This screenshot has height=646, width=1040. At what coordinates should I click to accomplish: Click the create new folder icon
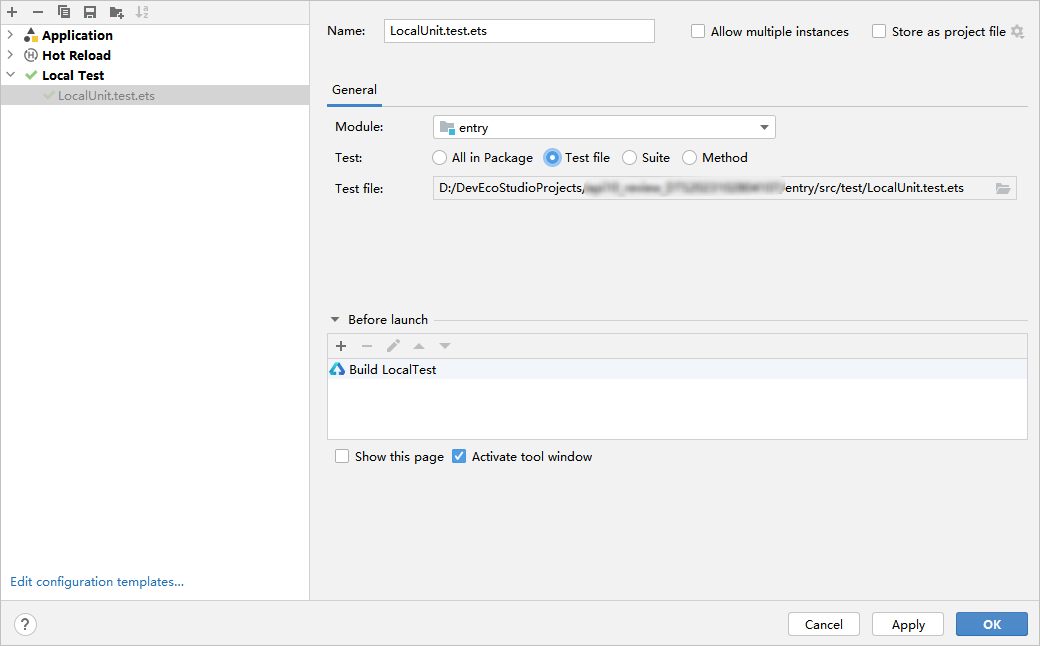[117, 12]
